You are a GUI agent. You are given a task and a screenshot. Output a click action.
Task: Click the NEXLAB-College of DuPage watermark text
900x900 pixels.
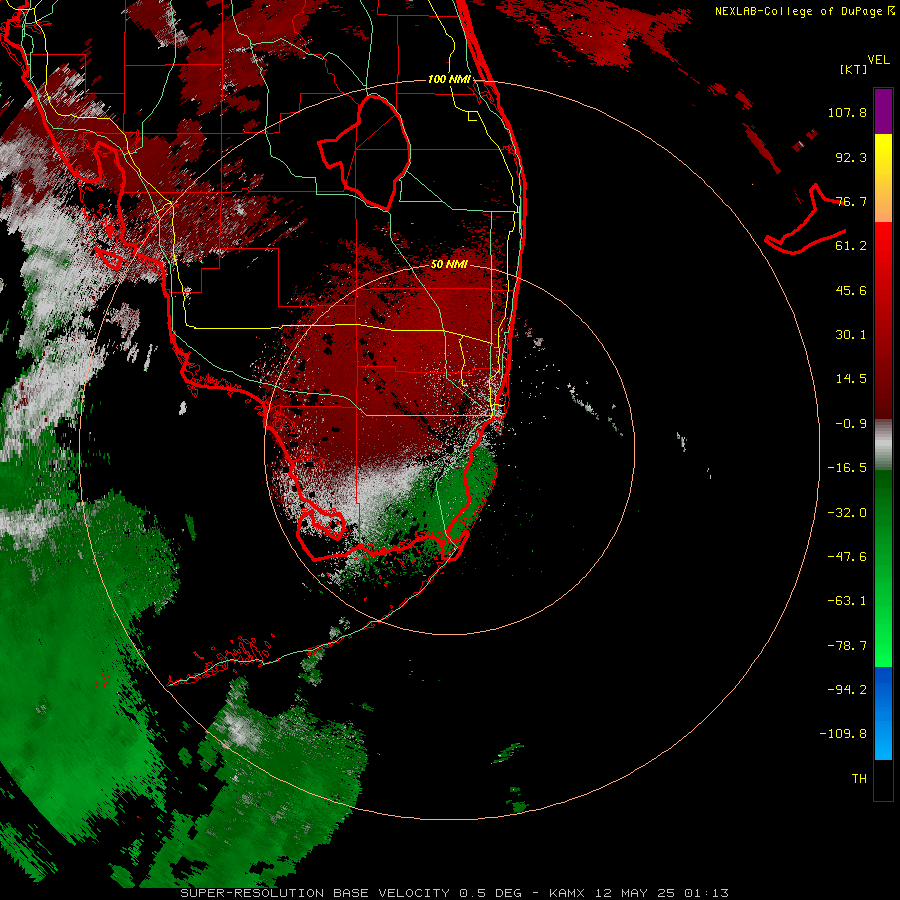pyautogui.click(x=804, y=11)
